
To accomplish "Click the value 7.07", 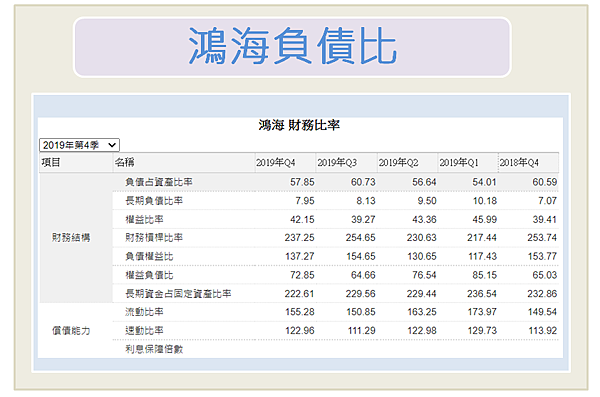I will (x=547, y=201).
